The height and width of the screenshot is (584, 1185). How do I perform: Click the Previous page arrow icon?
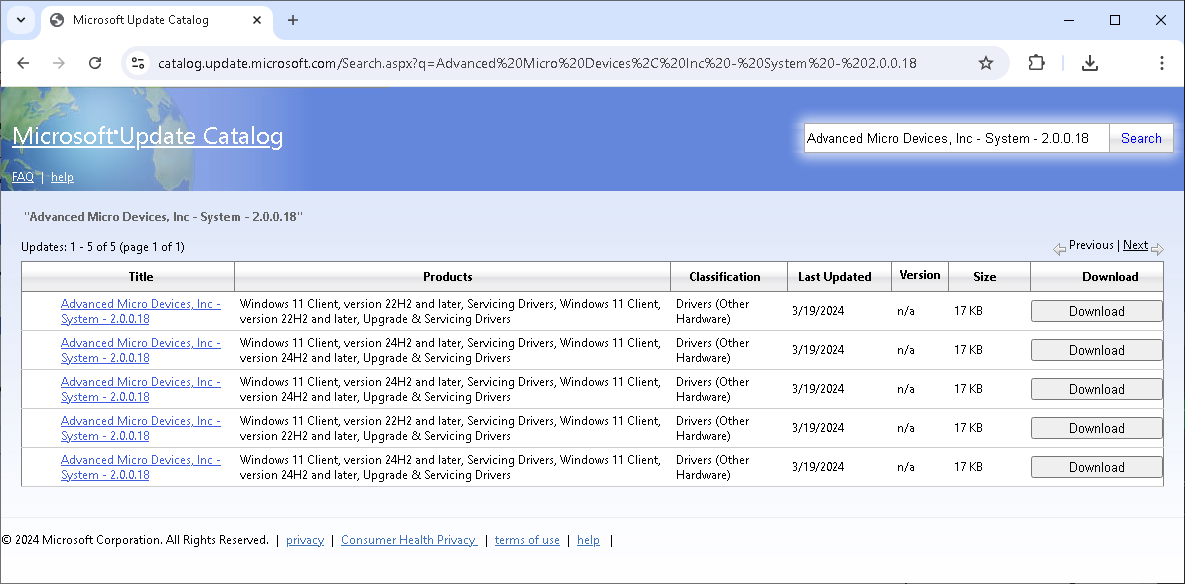tap(1060, 249)
